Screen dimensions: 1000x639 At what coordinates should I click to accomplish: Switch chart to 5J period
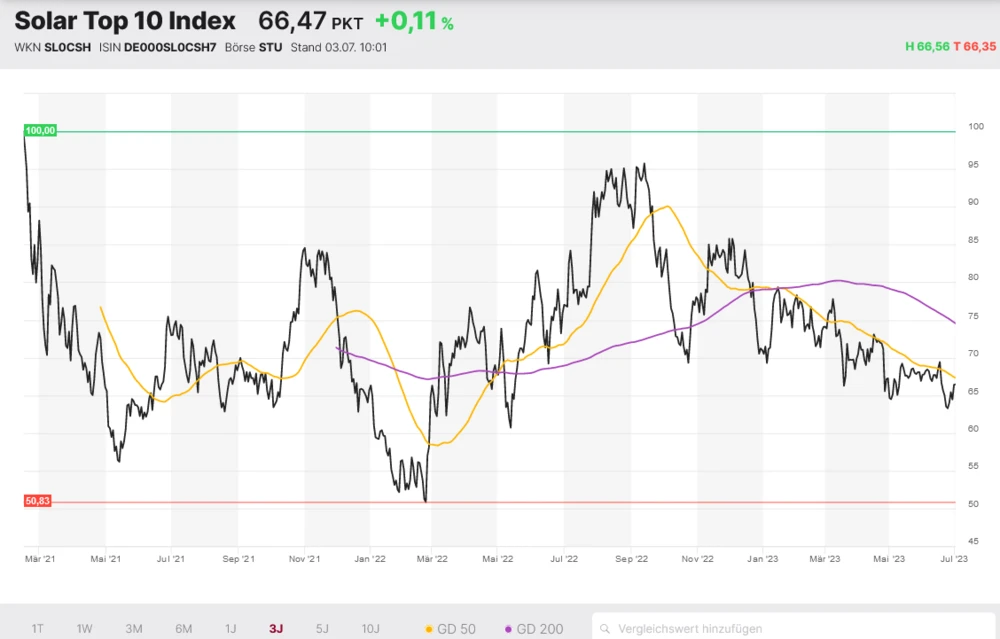coord(322,629)
